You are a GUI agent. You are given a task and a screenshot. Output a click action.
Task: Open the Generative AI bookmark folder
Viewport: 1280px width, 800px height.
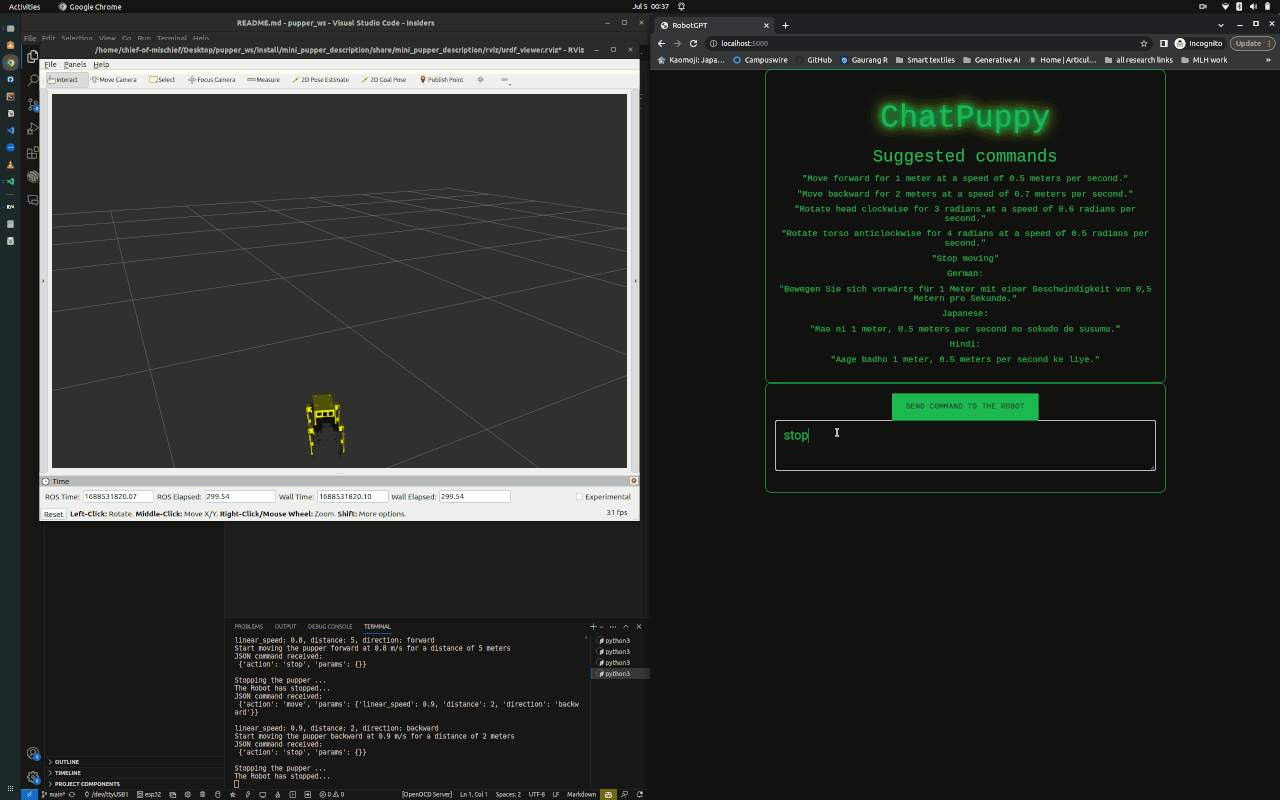point(992,60)
